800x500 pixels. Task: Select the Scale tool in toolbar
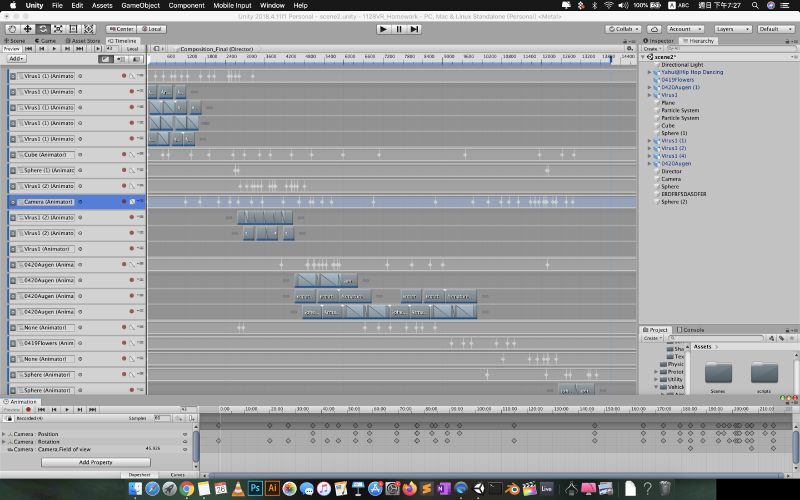click(x=58, y=29)
